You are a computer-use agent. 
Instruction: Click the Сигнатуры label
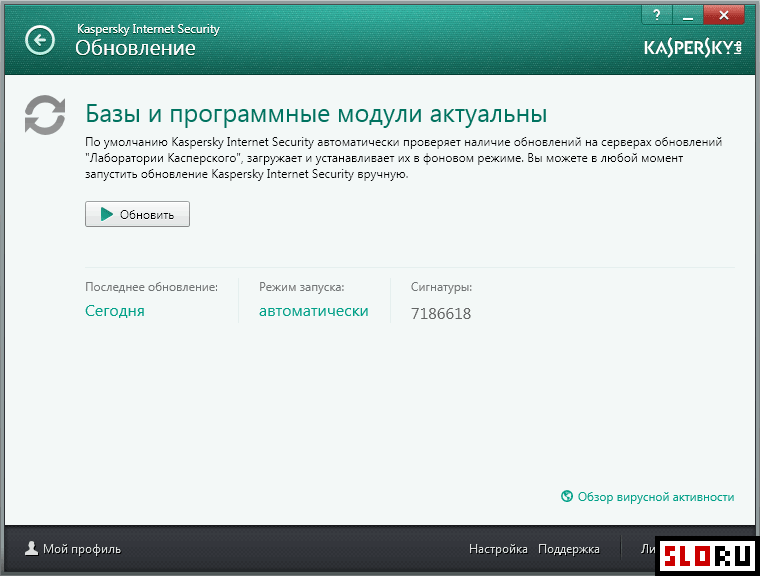coord(442,287)
